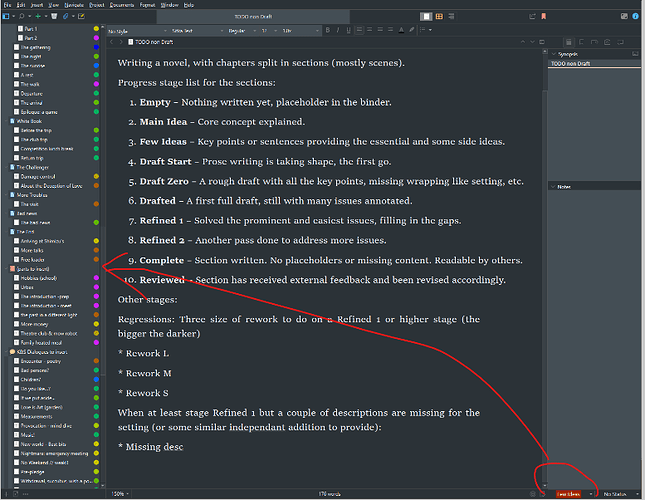
Task: Select the highlighter tool
Action: (412, 30)
